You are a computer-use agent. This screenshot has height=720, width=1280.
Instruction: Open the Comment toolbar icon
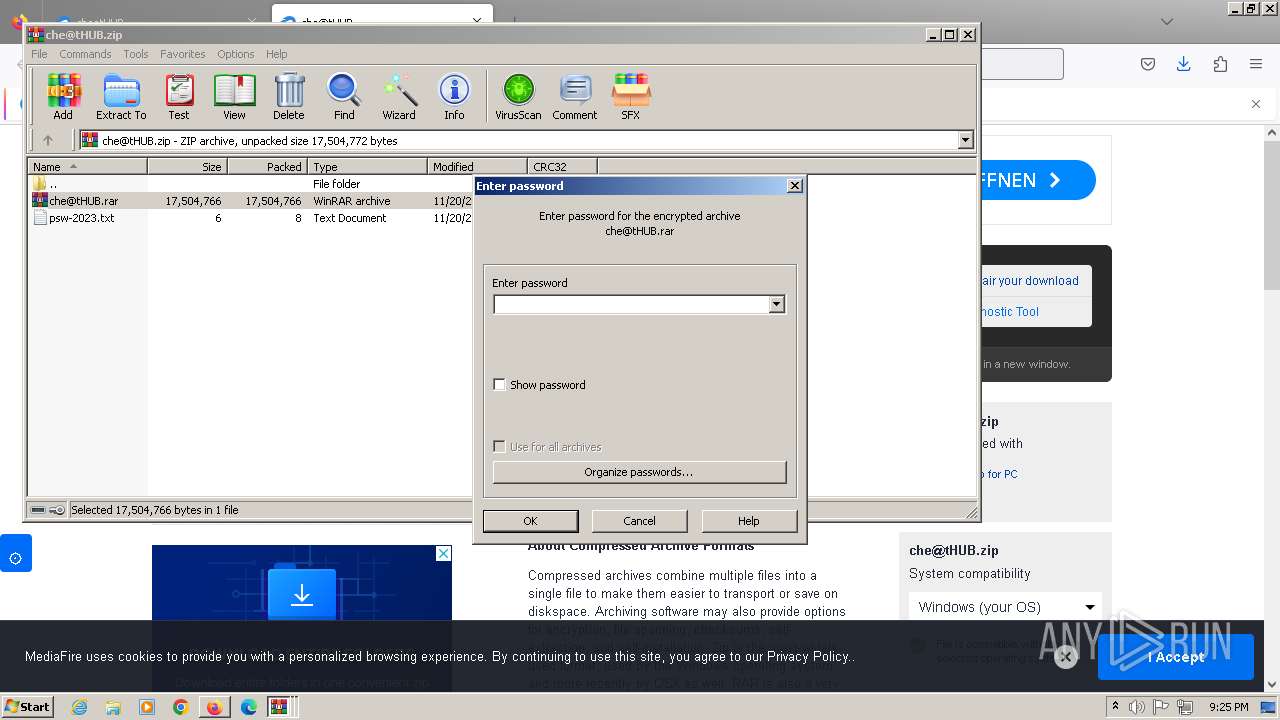click(x=575, y=97)
